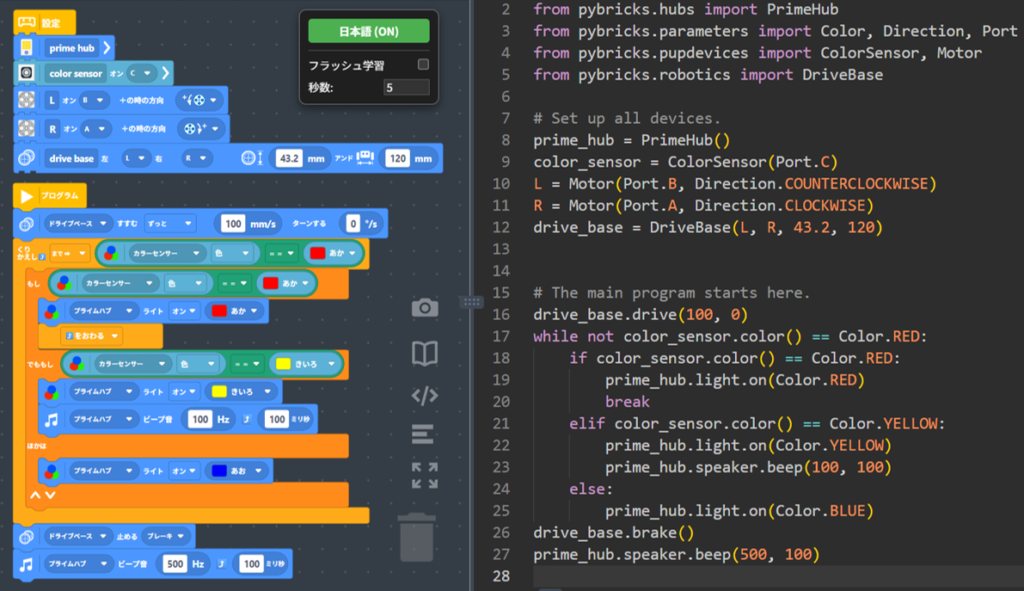The image size is (1024, 591).
Task: Click the music note icon on 500 Hz beep block
Action: 27,564
